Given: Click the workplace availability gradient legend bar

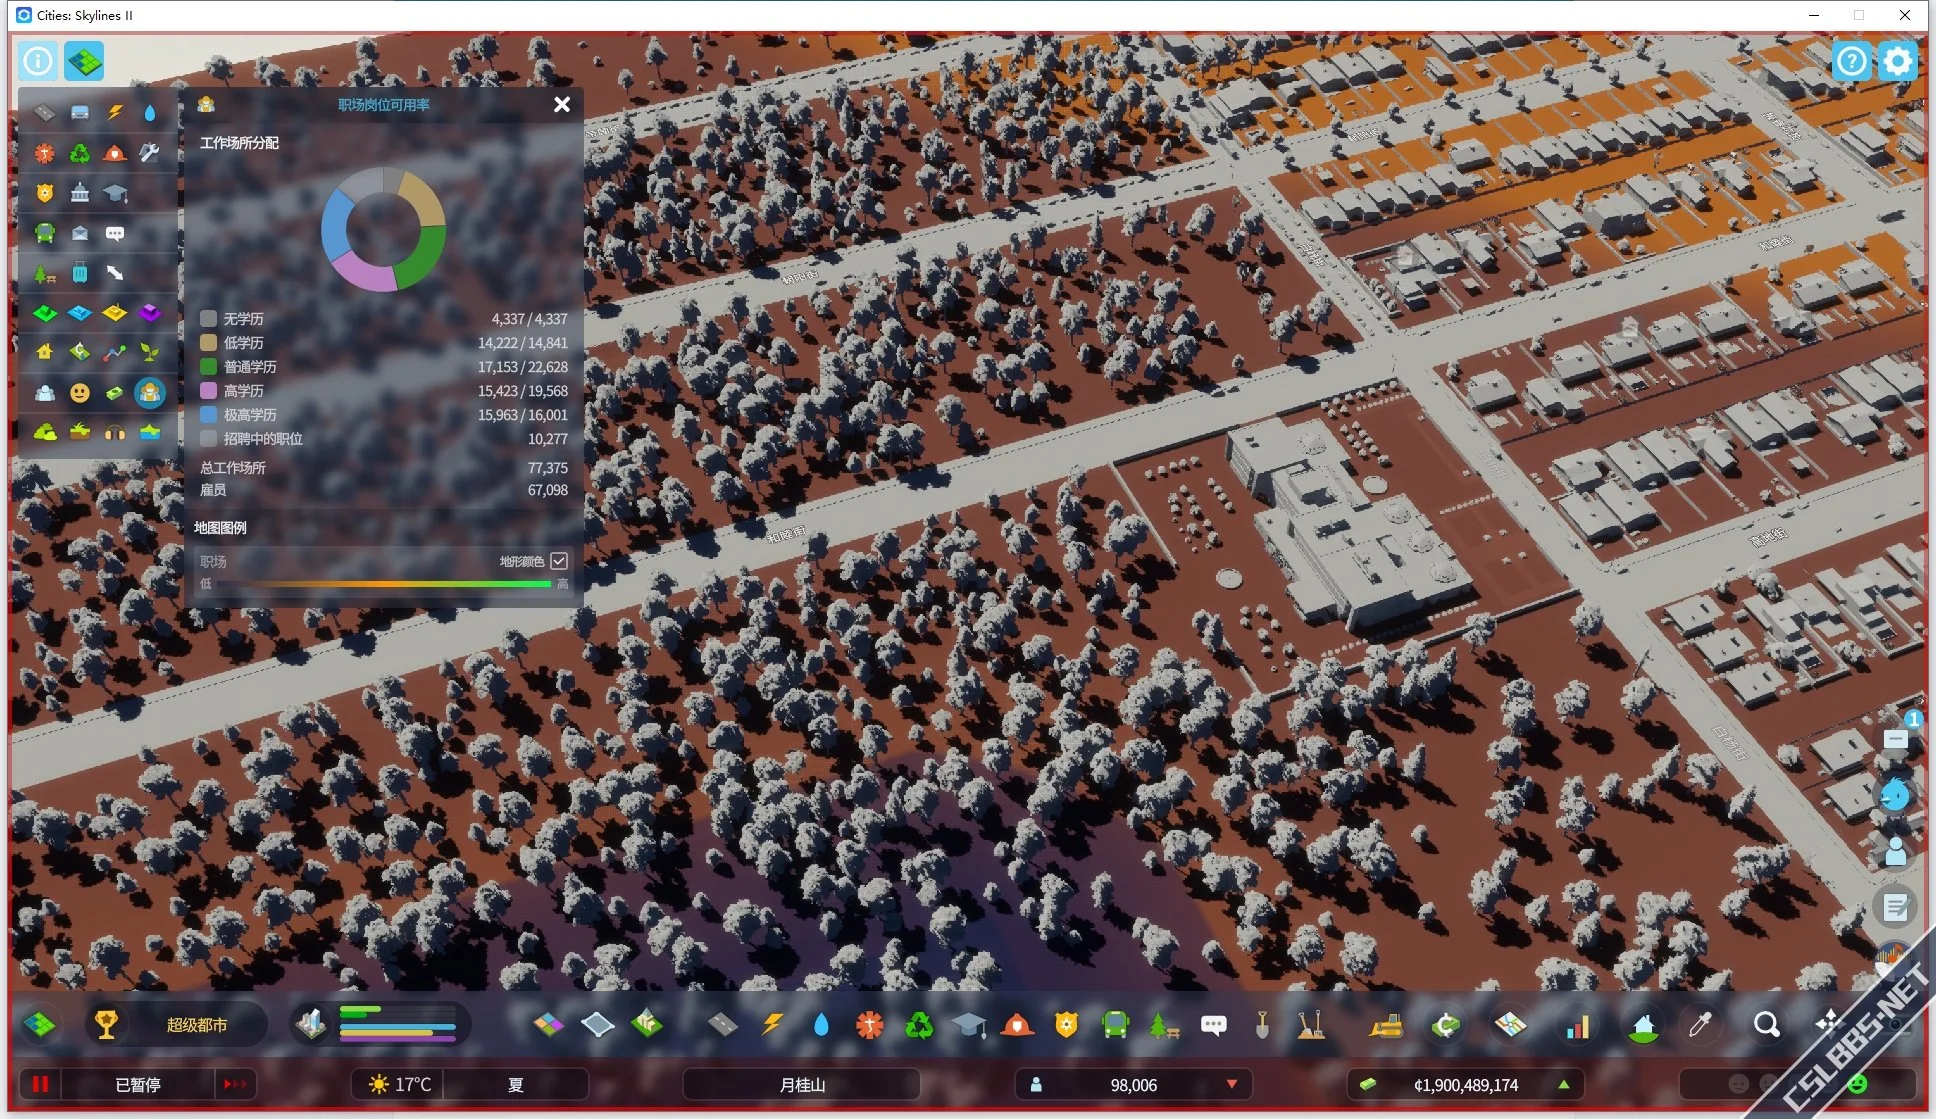Looking at the screenshot, I should coord(384,584).
